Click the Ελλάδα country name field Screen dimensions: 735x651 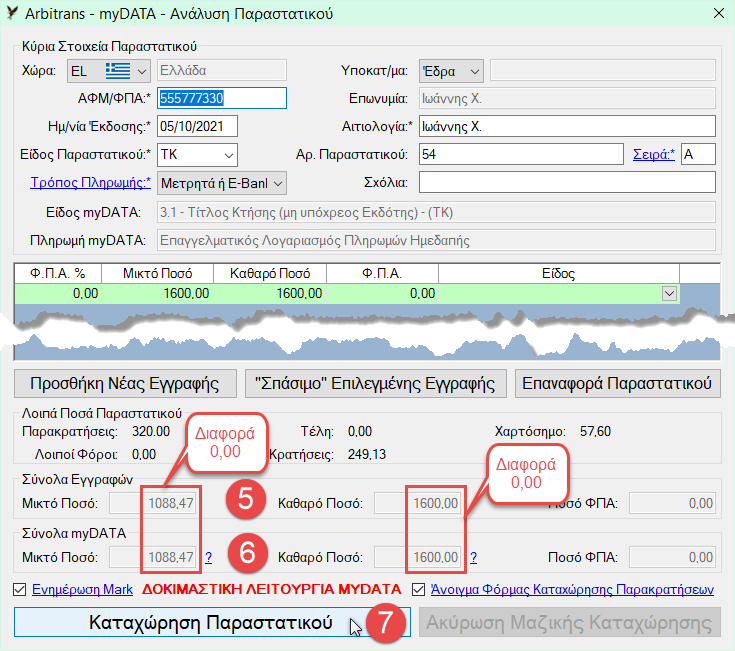pyautogui.click(x=222, y=70)
